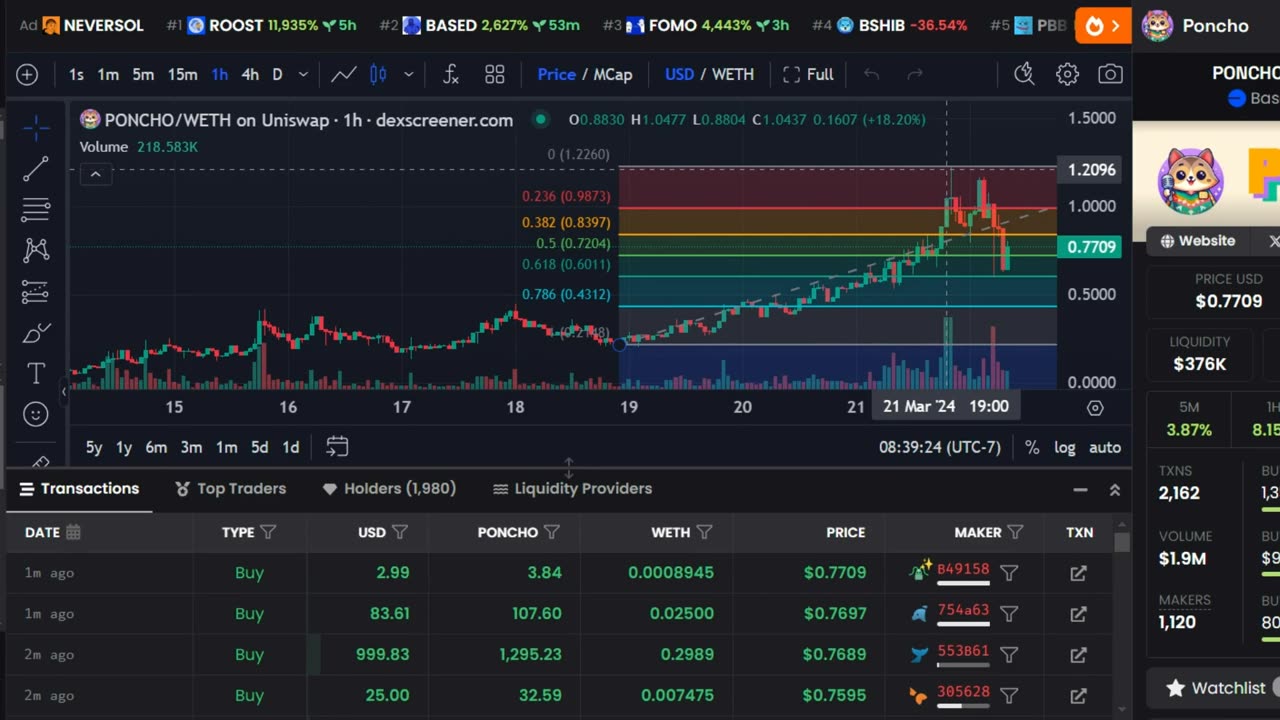Select the trend line drawing tool
The width and height of the screenshot is (1280, 720).
point(36,169)
